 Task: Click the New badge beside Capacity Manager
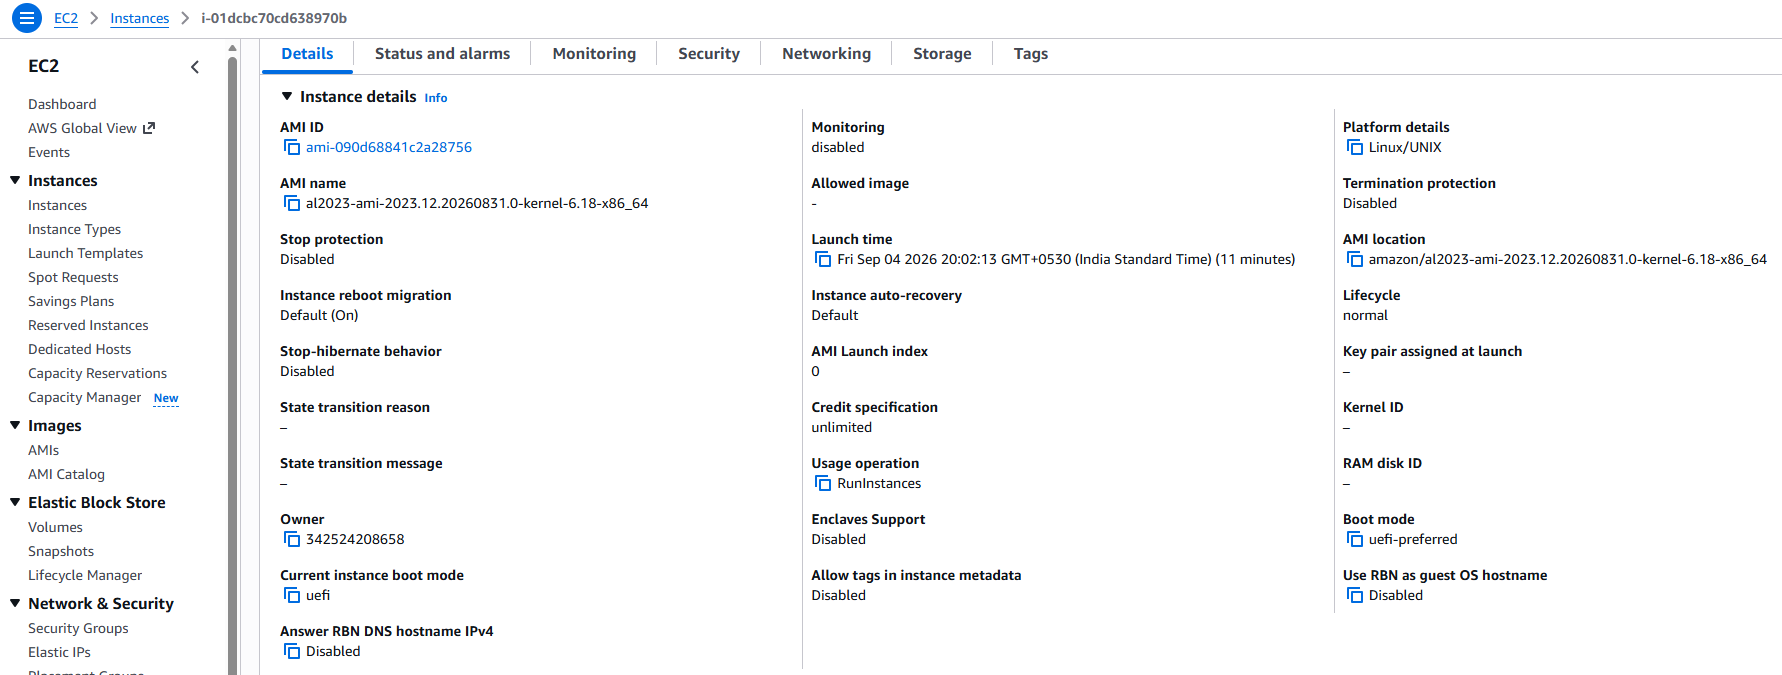[166, 398]
